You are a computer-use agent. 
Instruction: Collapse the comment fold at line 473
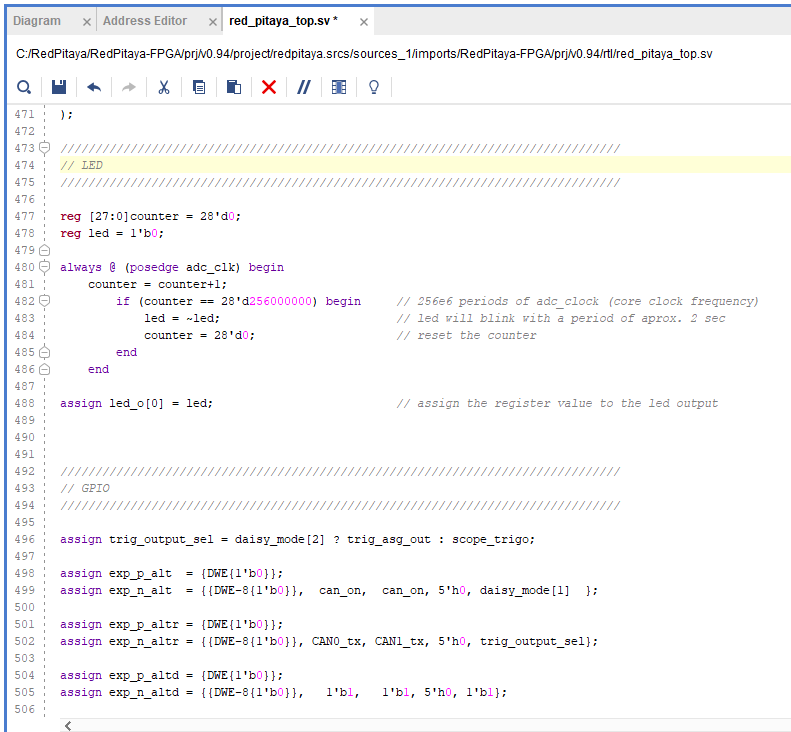44,148
